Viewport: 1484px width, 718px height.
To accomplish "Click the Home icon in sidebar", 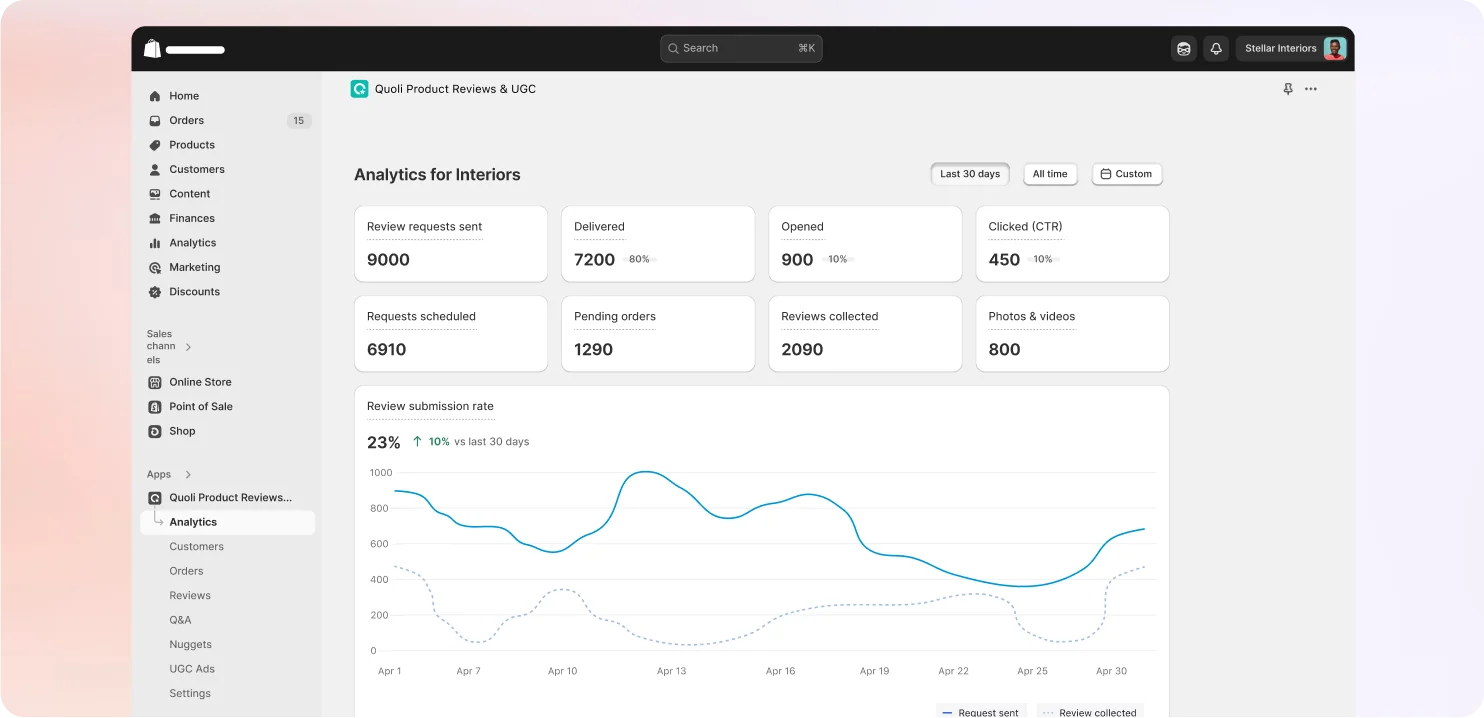I will [x=155, y=96].
